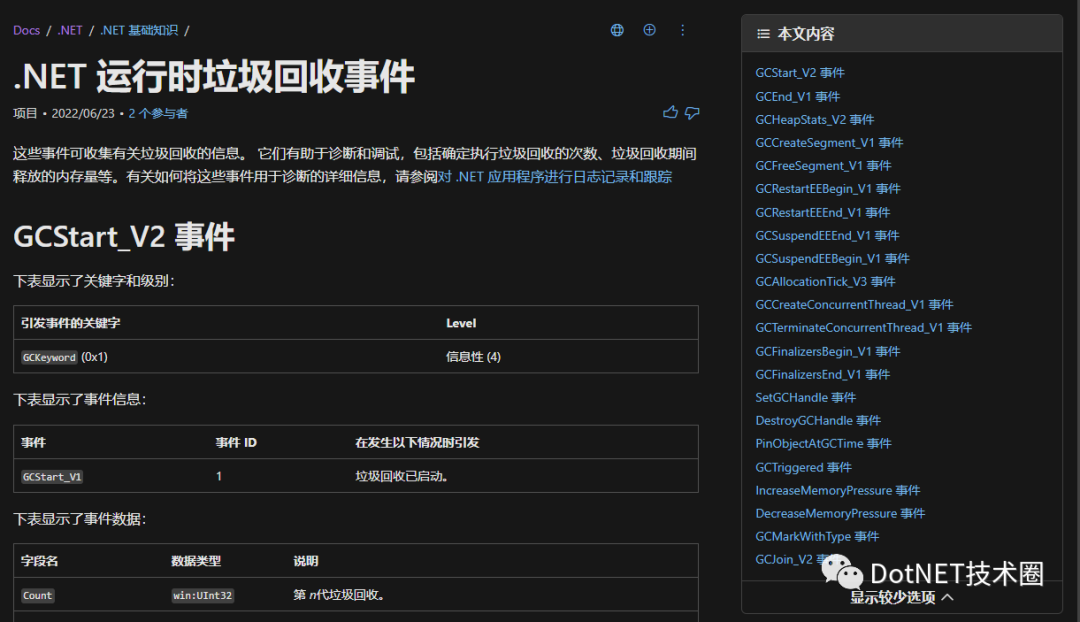Viewport: 1080px width, 622px height.
Task: Jump to GCSuspendEEEnd_V1 事件 section
Action: [827, 236]
